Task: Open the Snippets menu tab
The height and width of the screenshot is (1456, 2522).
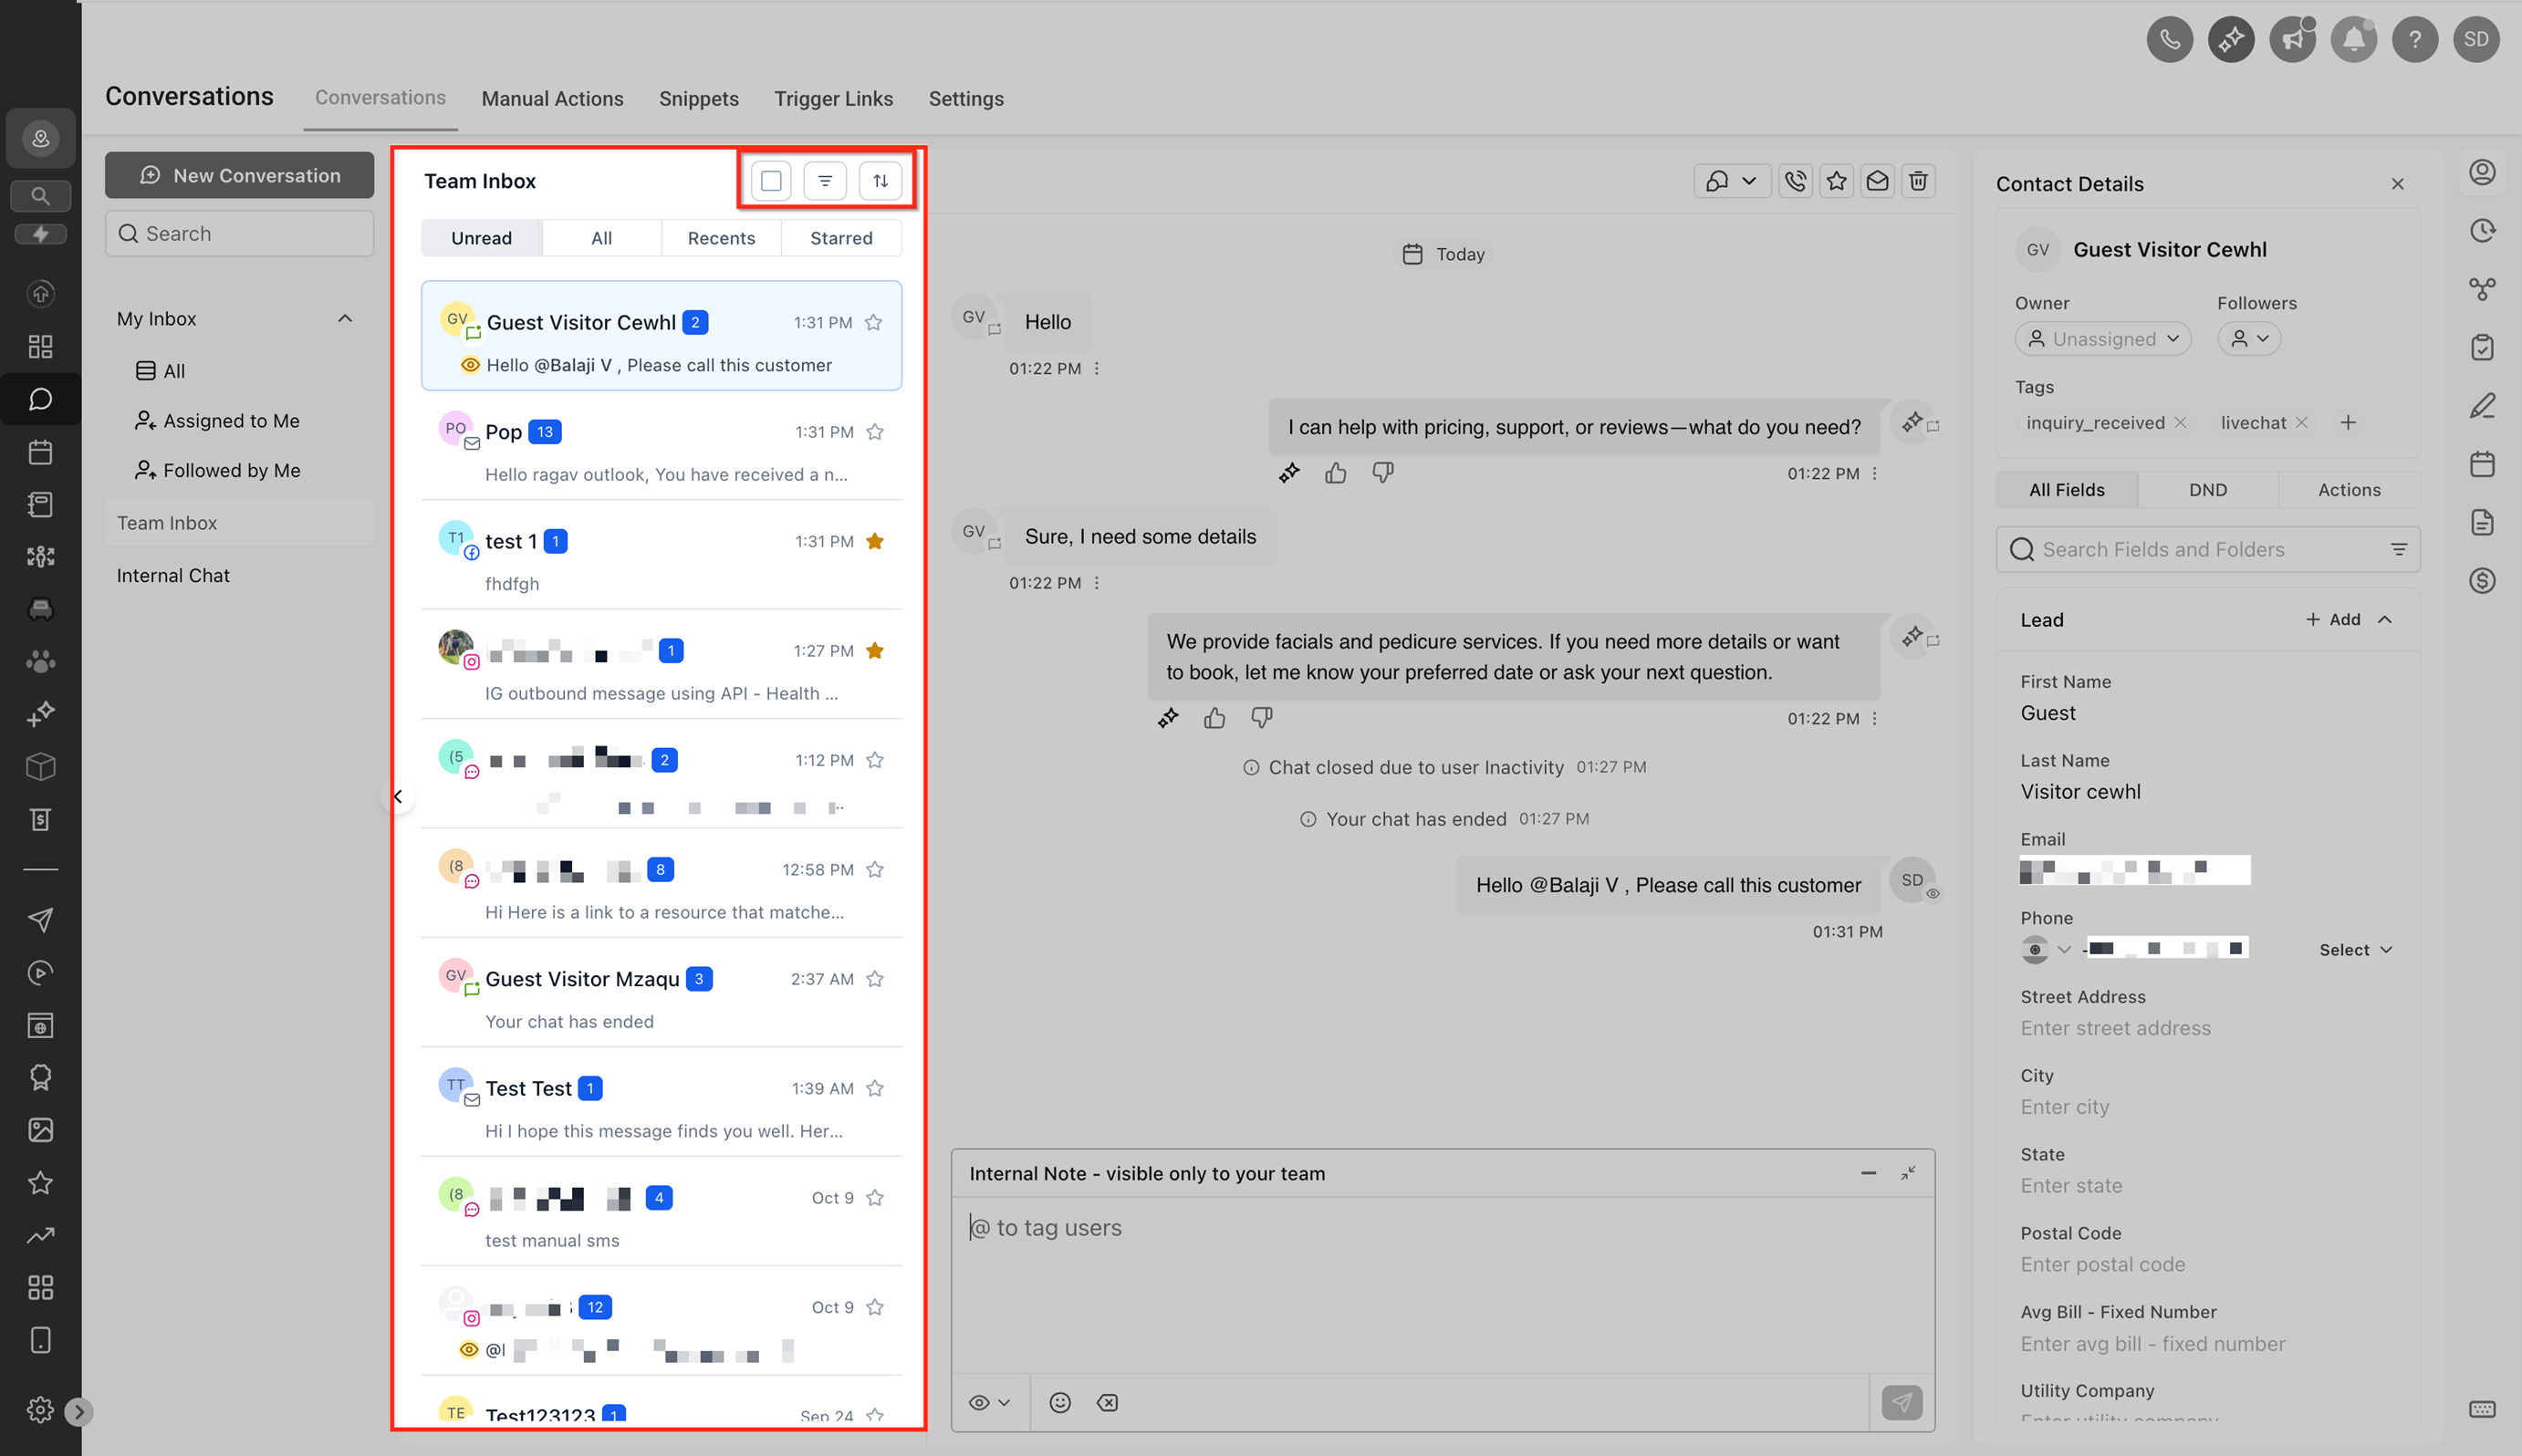Action: click(698, 98)
